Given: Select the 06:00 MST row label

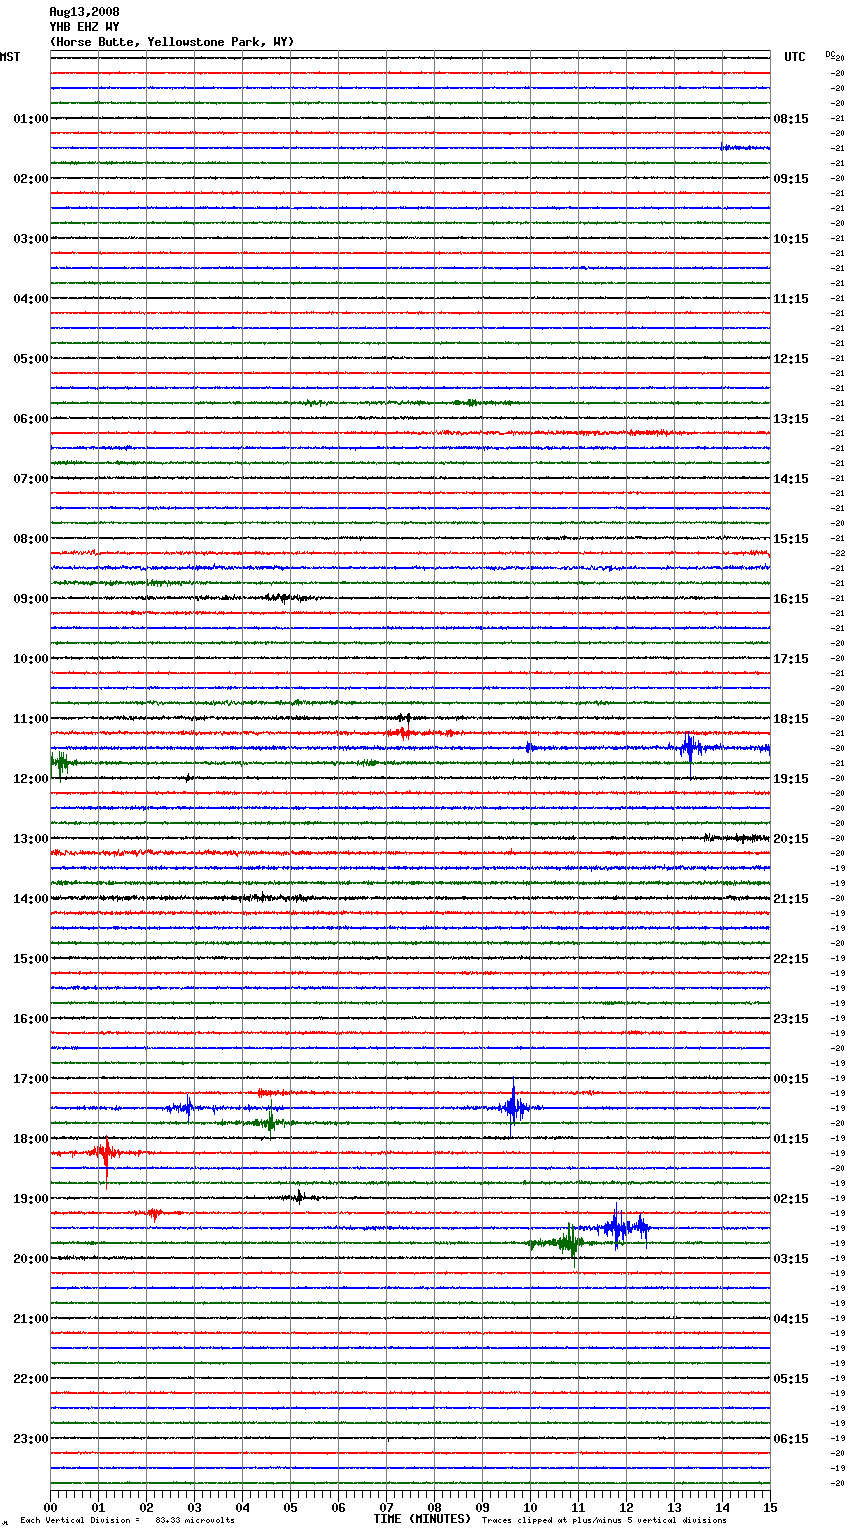Looking at the screenshot, I should [30, 419].
